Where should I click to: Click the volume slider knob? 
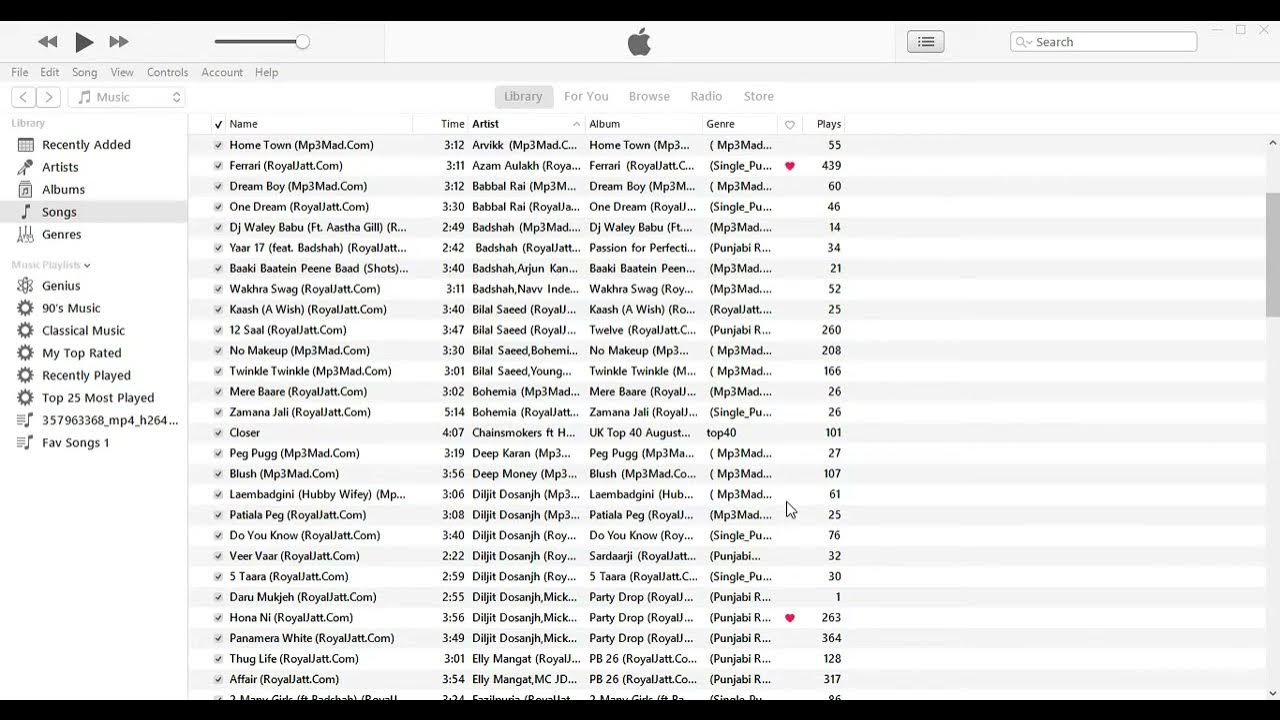coord(302,42)
